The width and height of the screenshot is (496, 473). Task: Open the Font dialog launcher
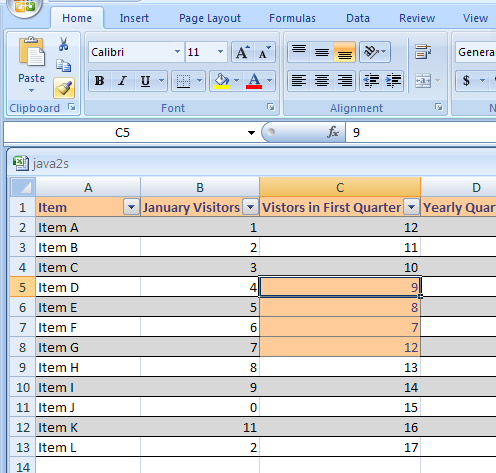pyautogui.click(x=271, y=107)
